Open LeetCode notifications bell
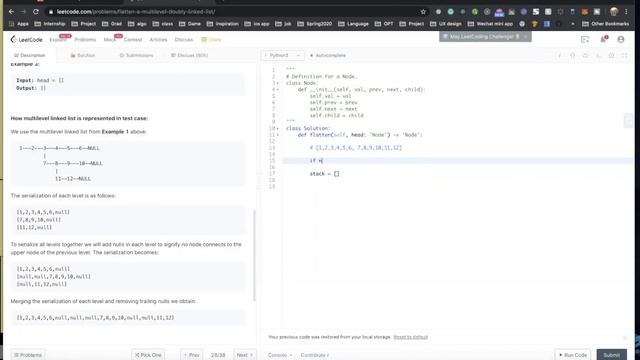640x360 pixels. [603, 39]
